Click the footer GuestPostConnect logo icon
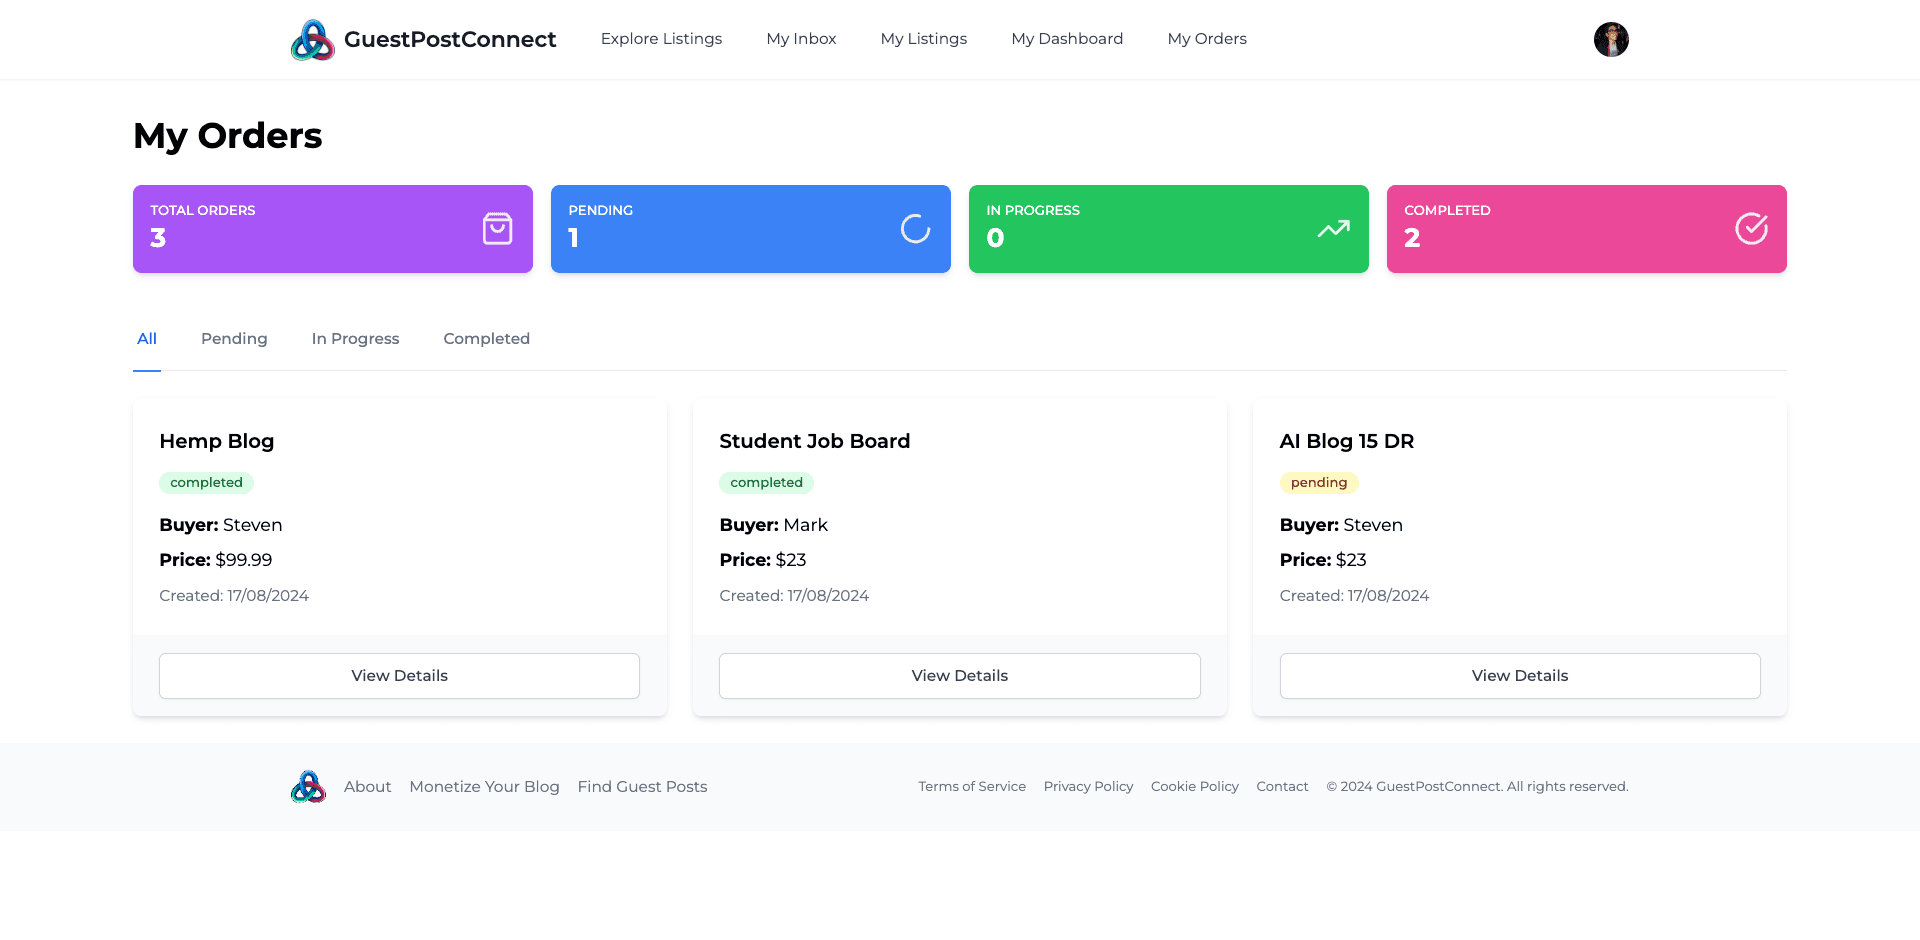1920x940 pixels. (x=308, y=787)
